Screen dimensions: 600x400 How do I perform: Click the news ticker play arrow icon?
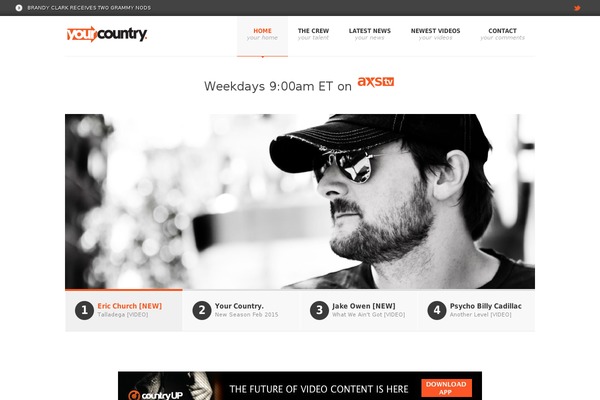[x=19, y=8]
